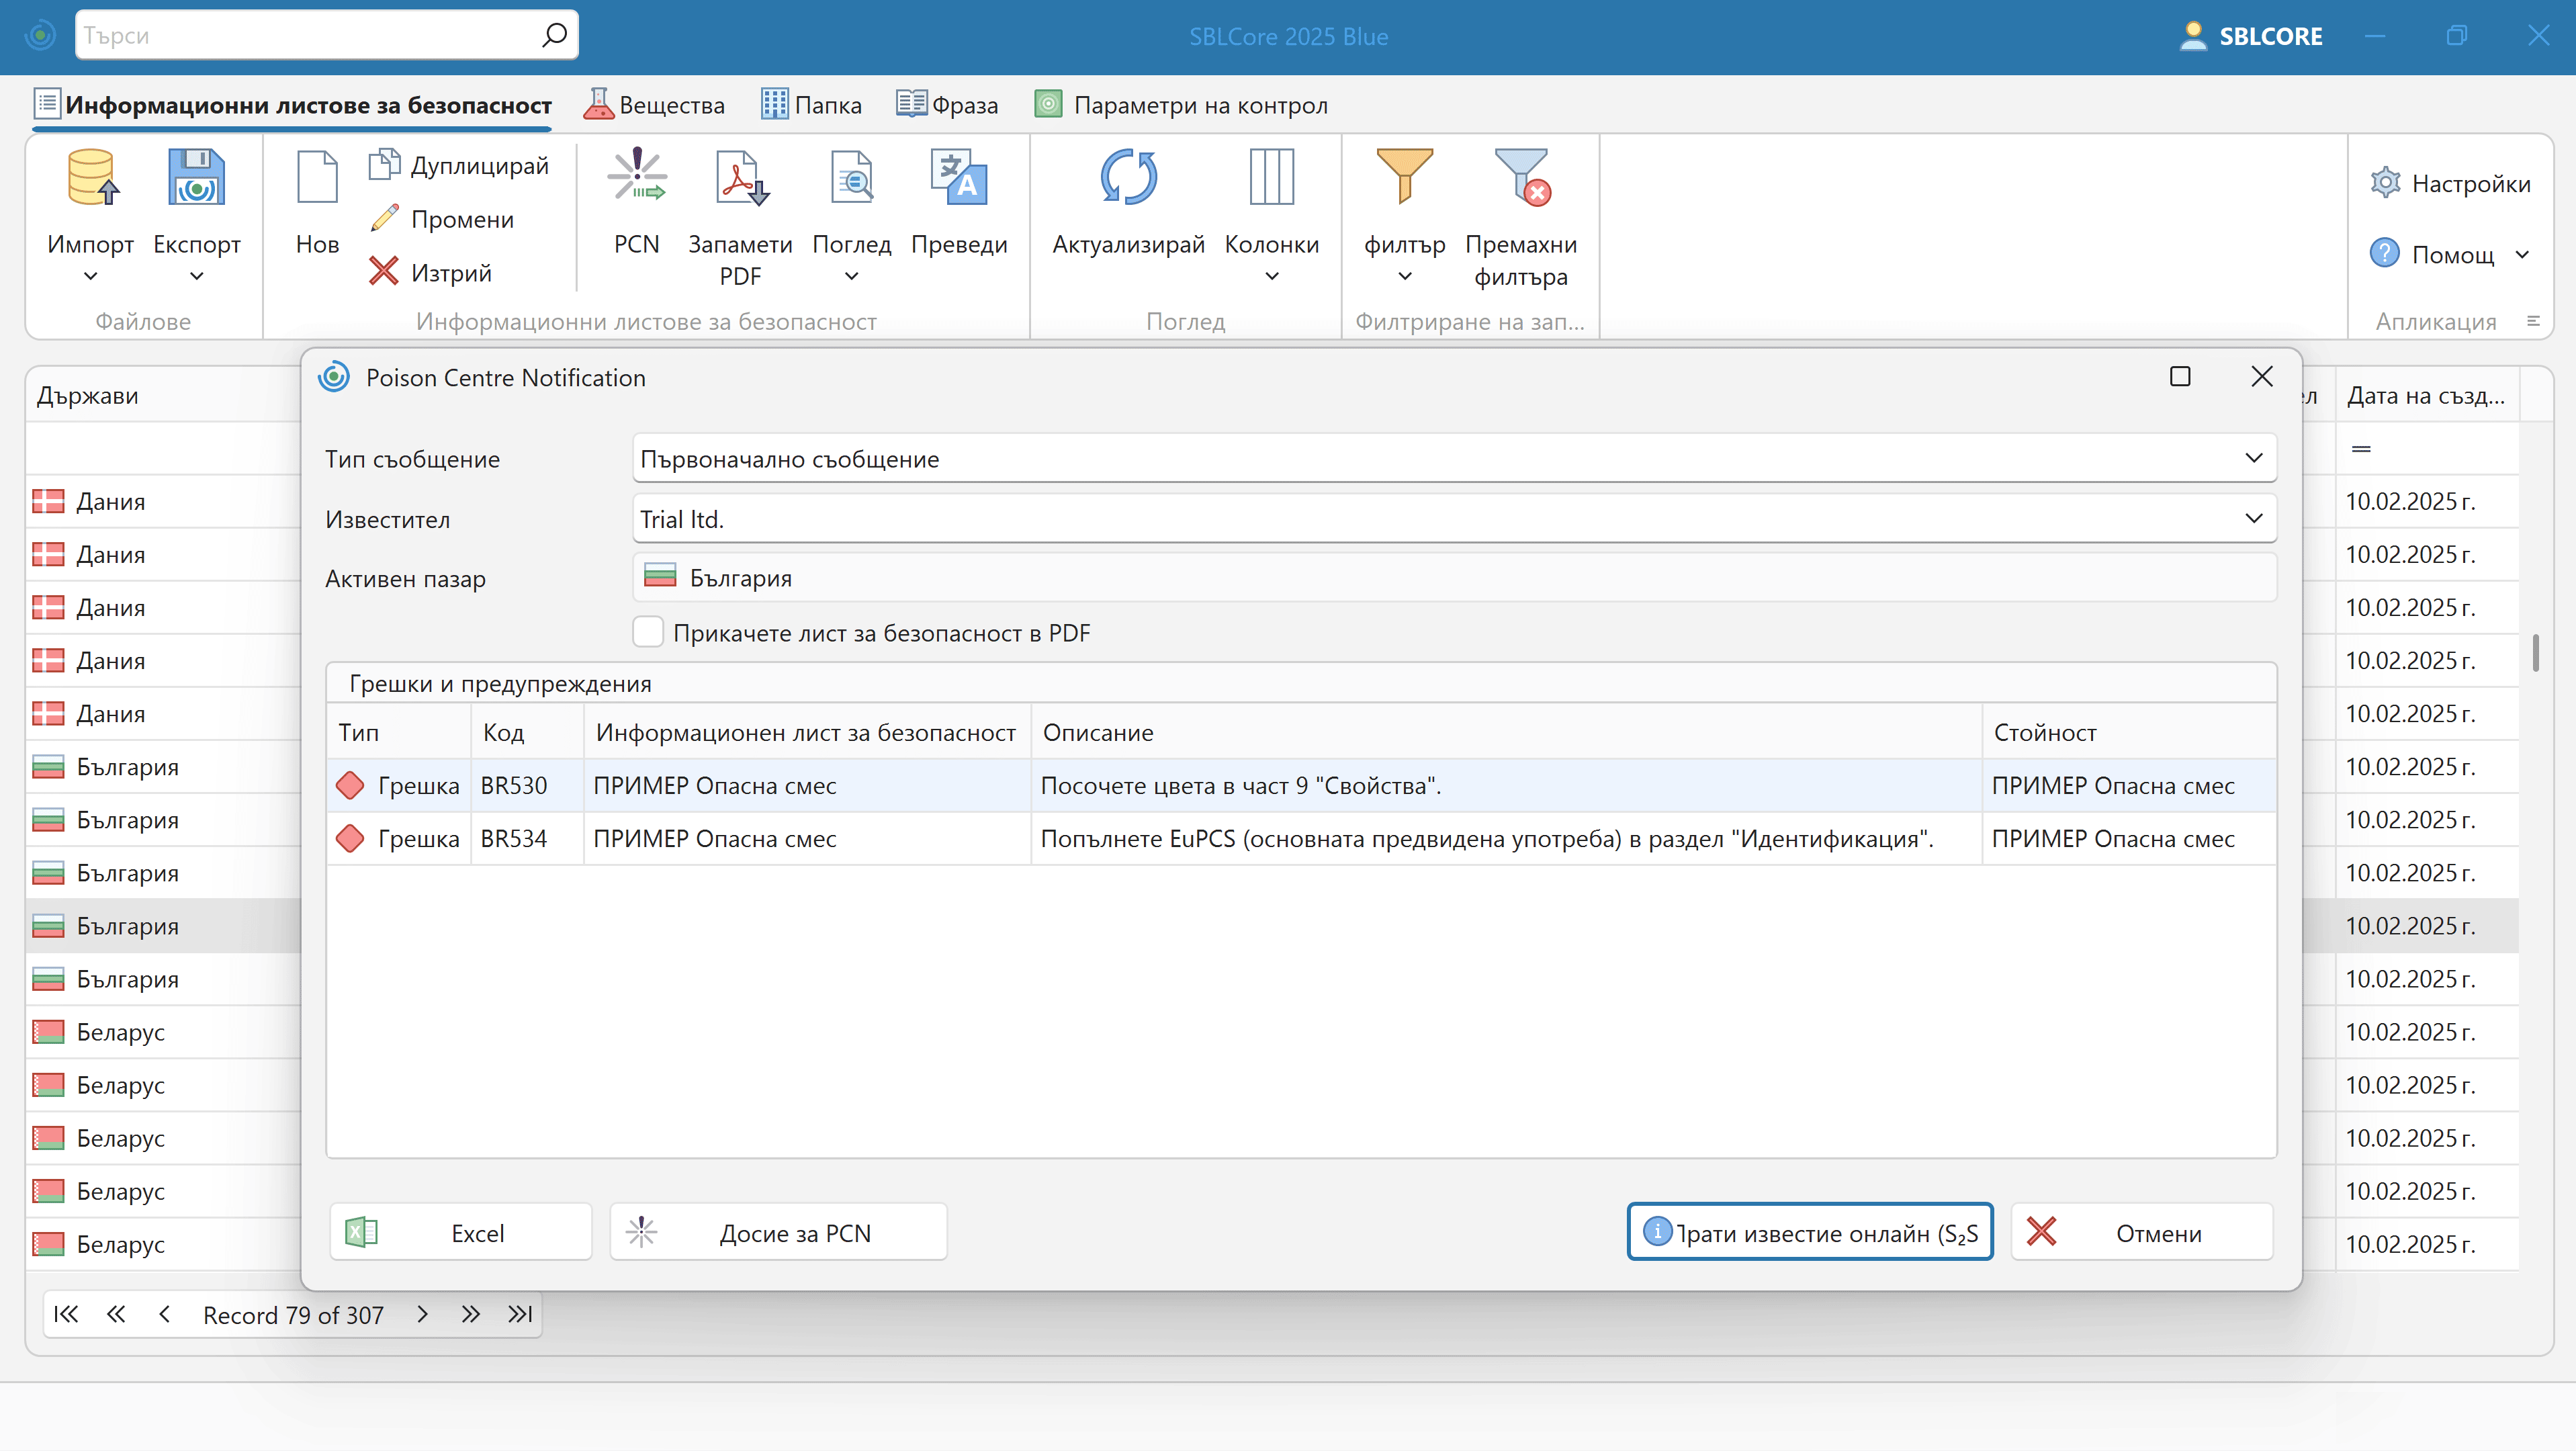Click the Excel export button

461,1232
